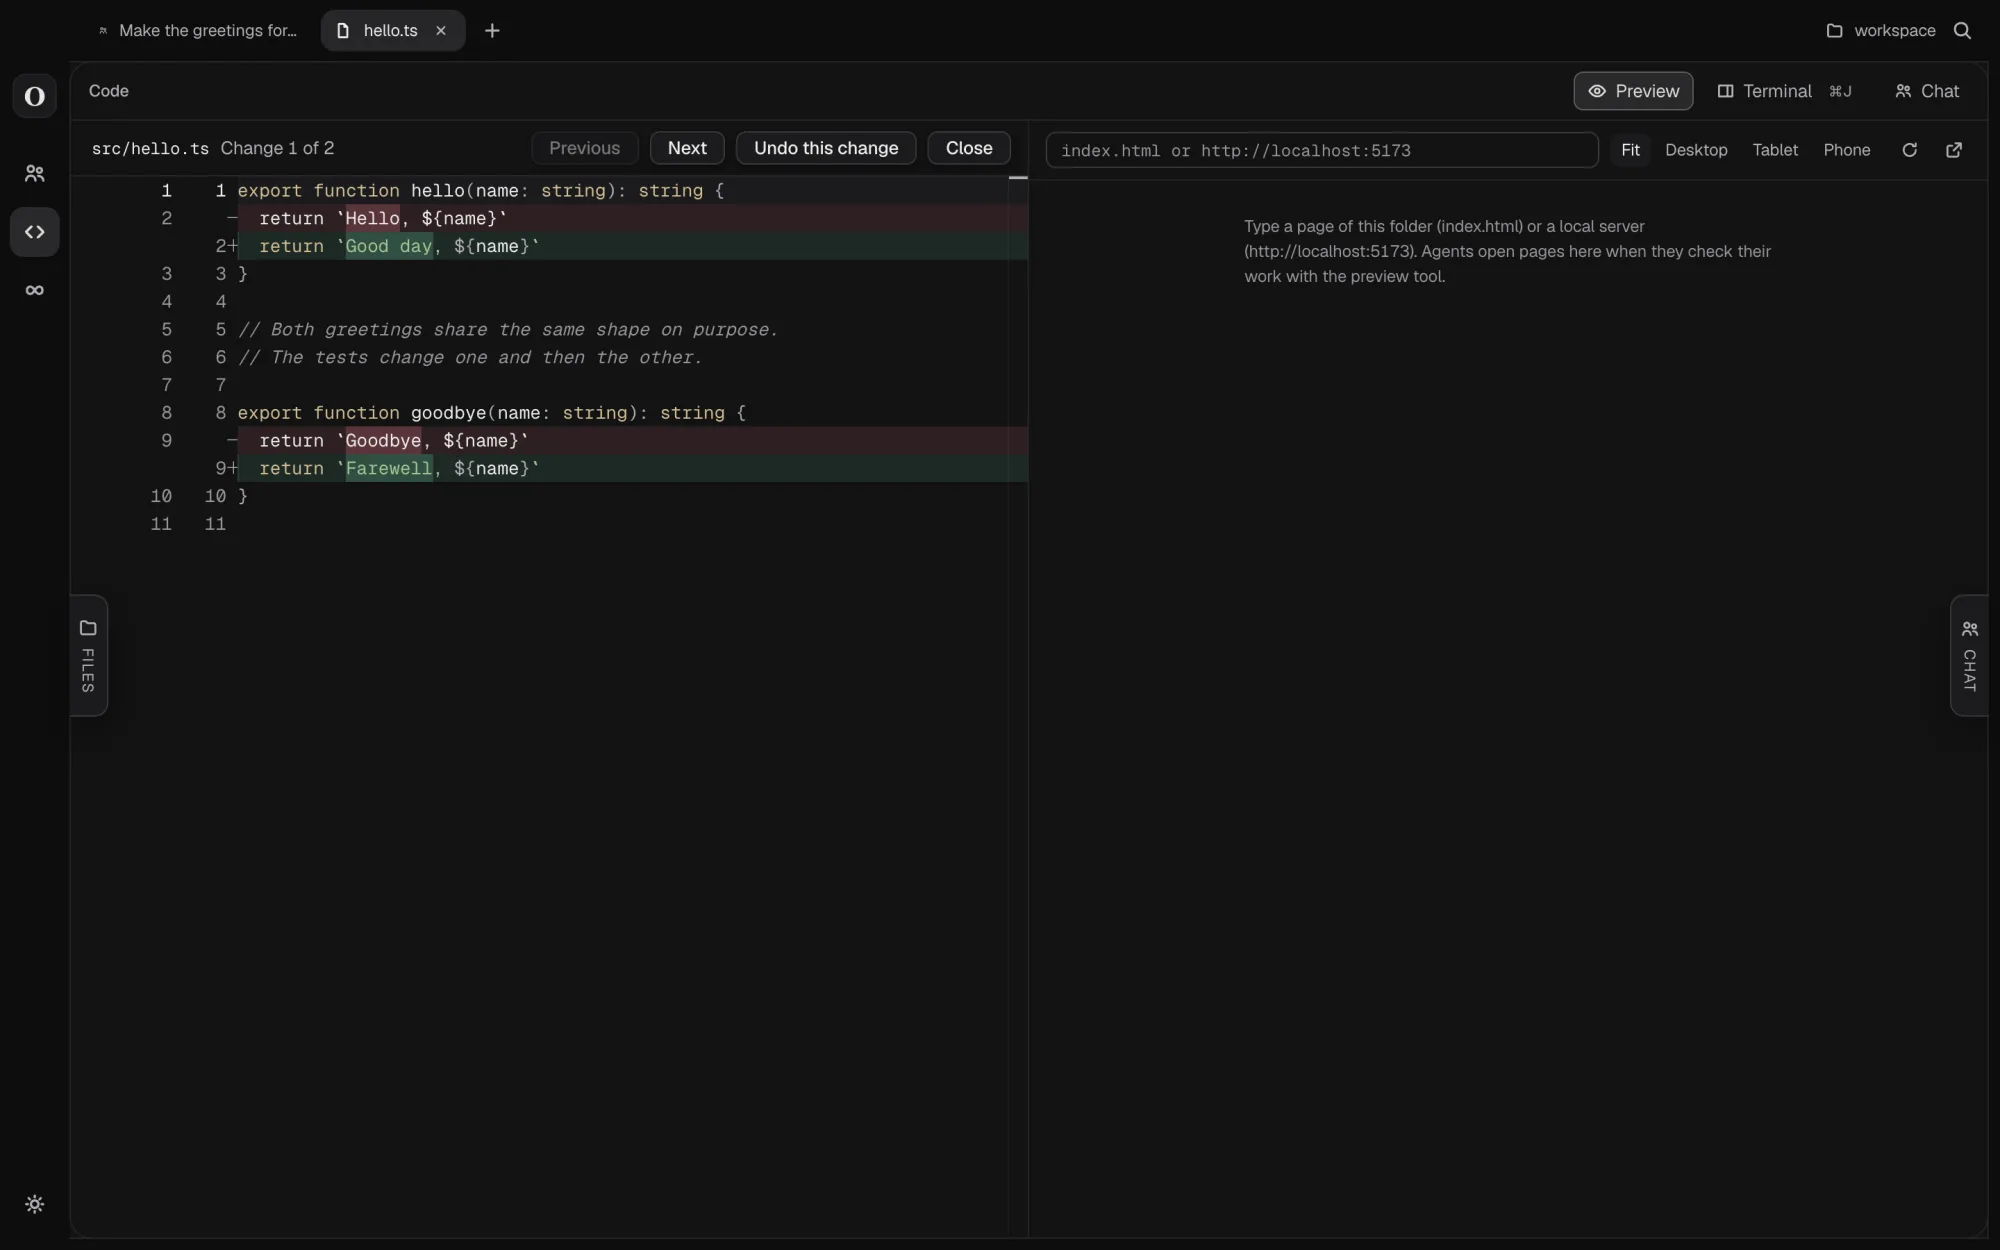
Task: Select the Fit preview size
Action: coord(1630,150)
